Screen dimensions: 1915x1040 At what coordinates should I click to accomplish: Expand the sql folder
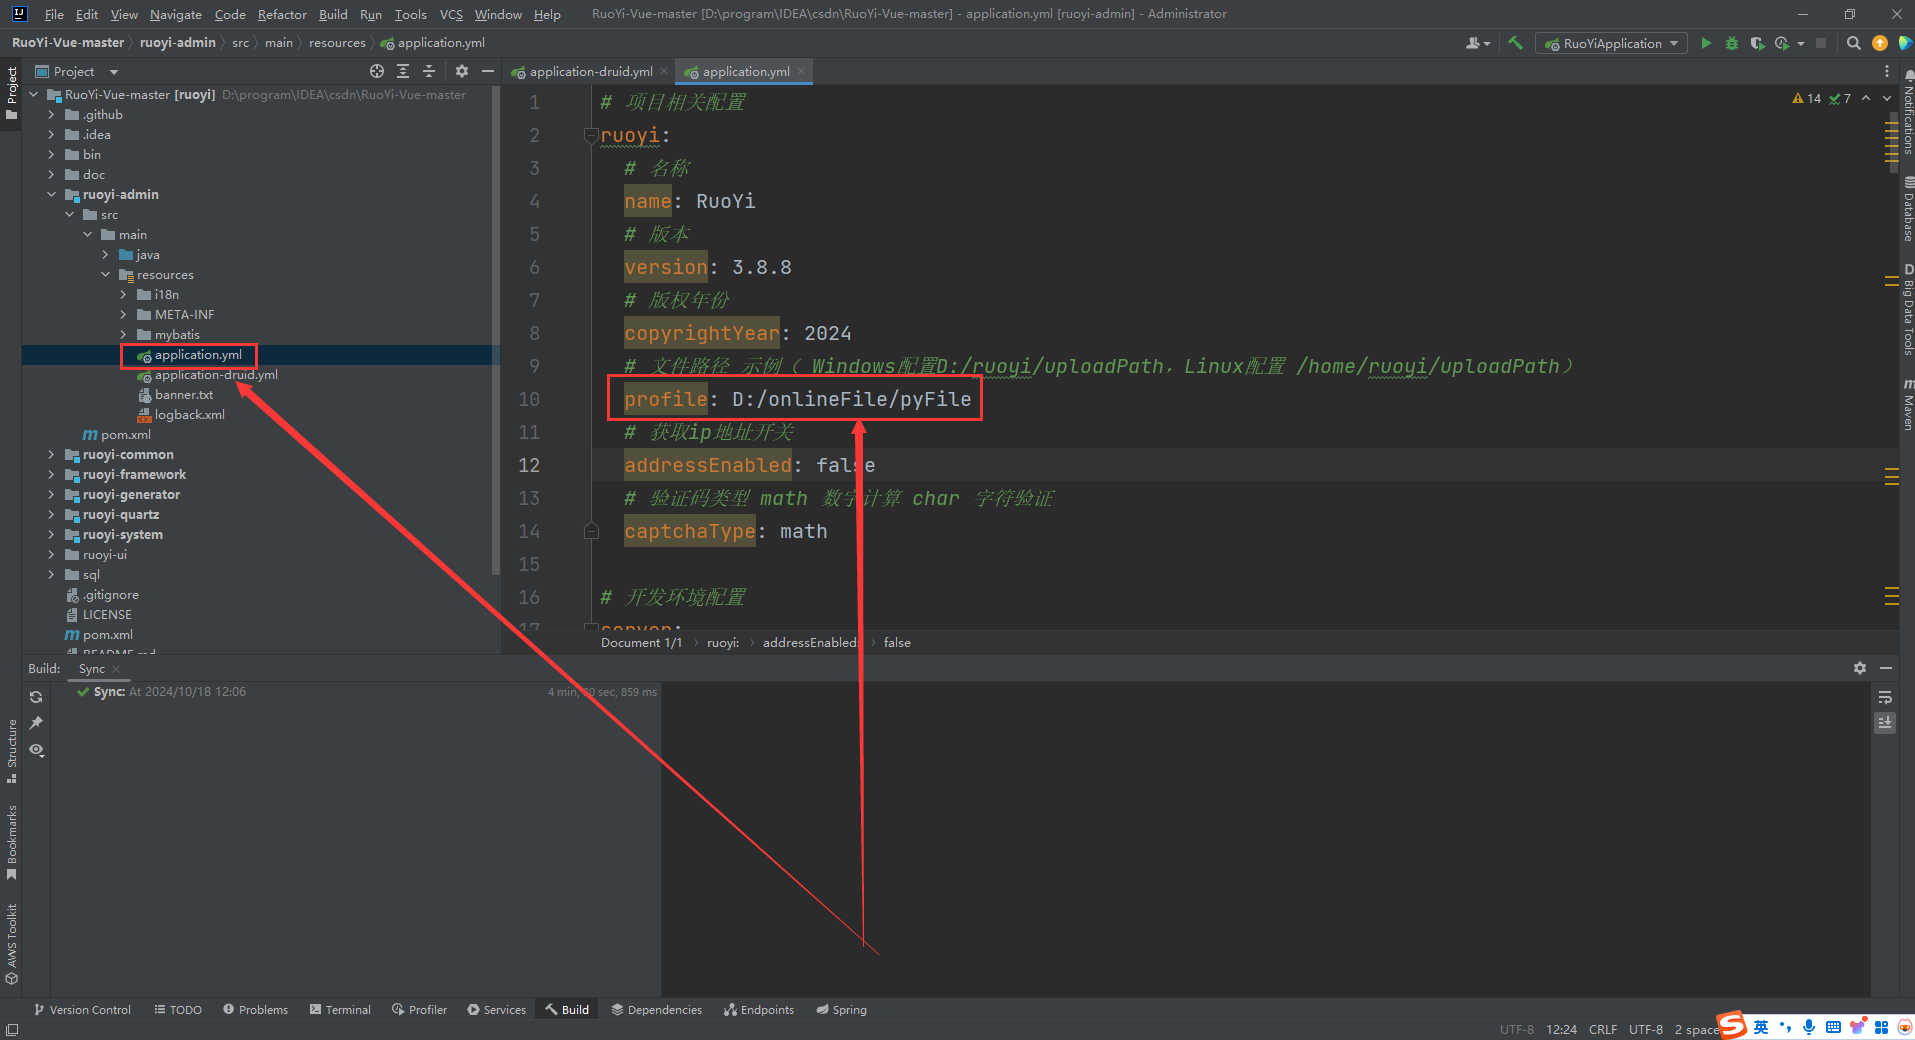click(51, 575)
